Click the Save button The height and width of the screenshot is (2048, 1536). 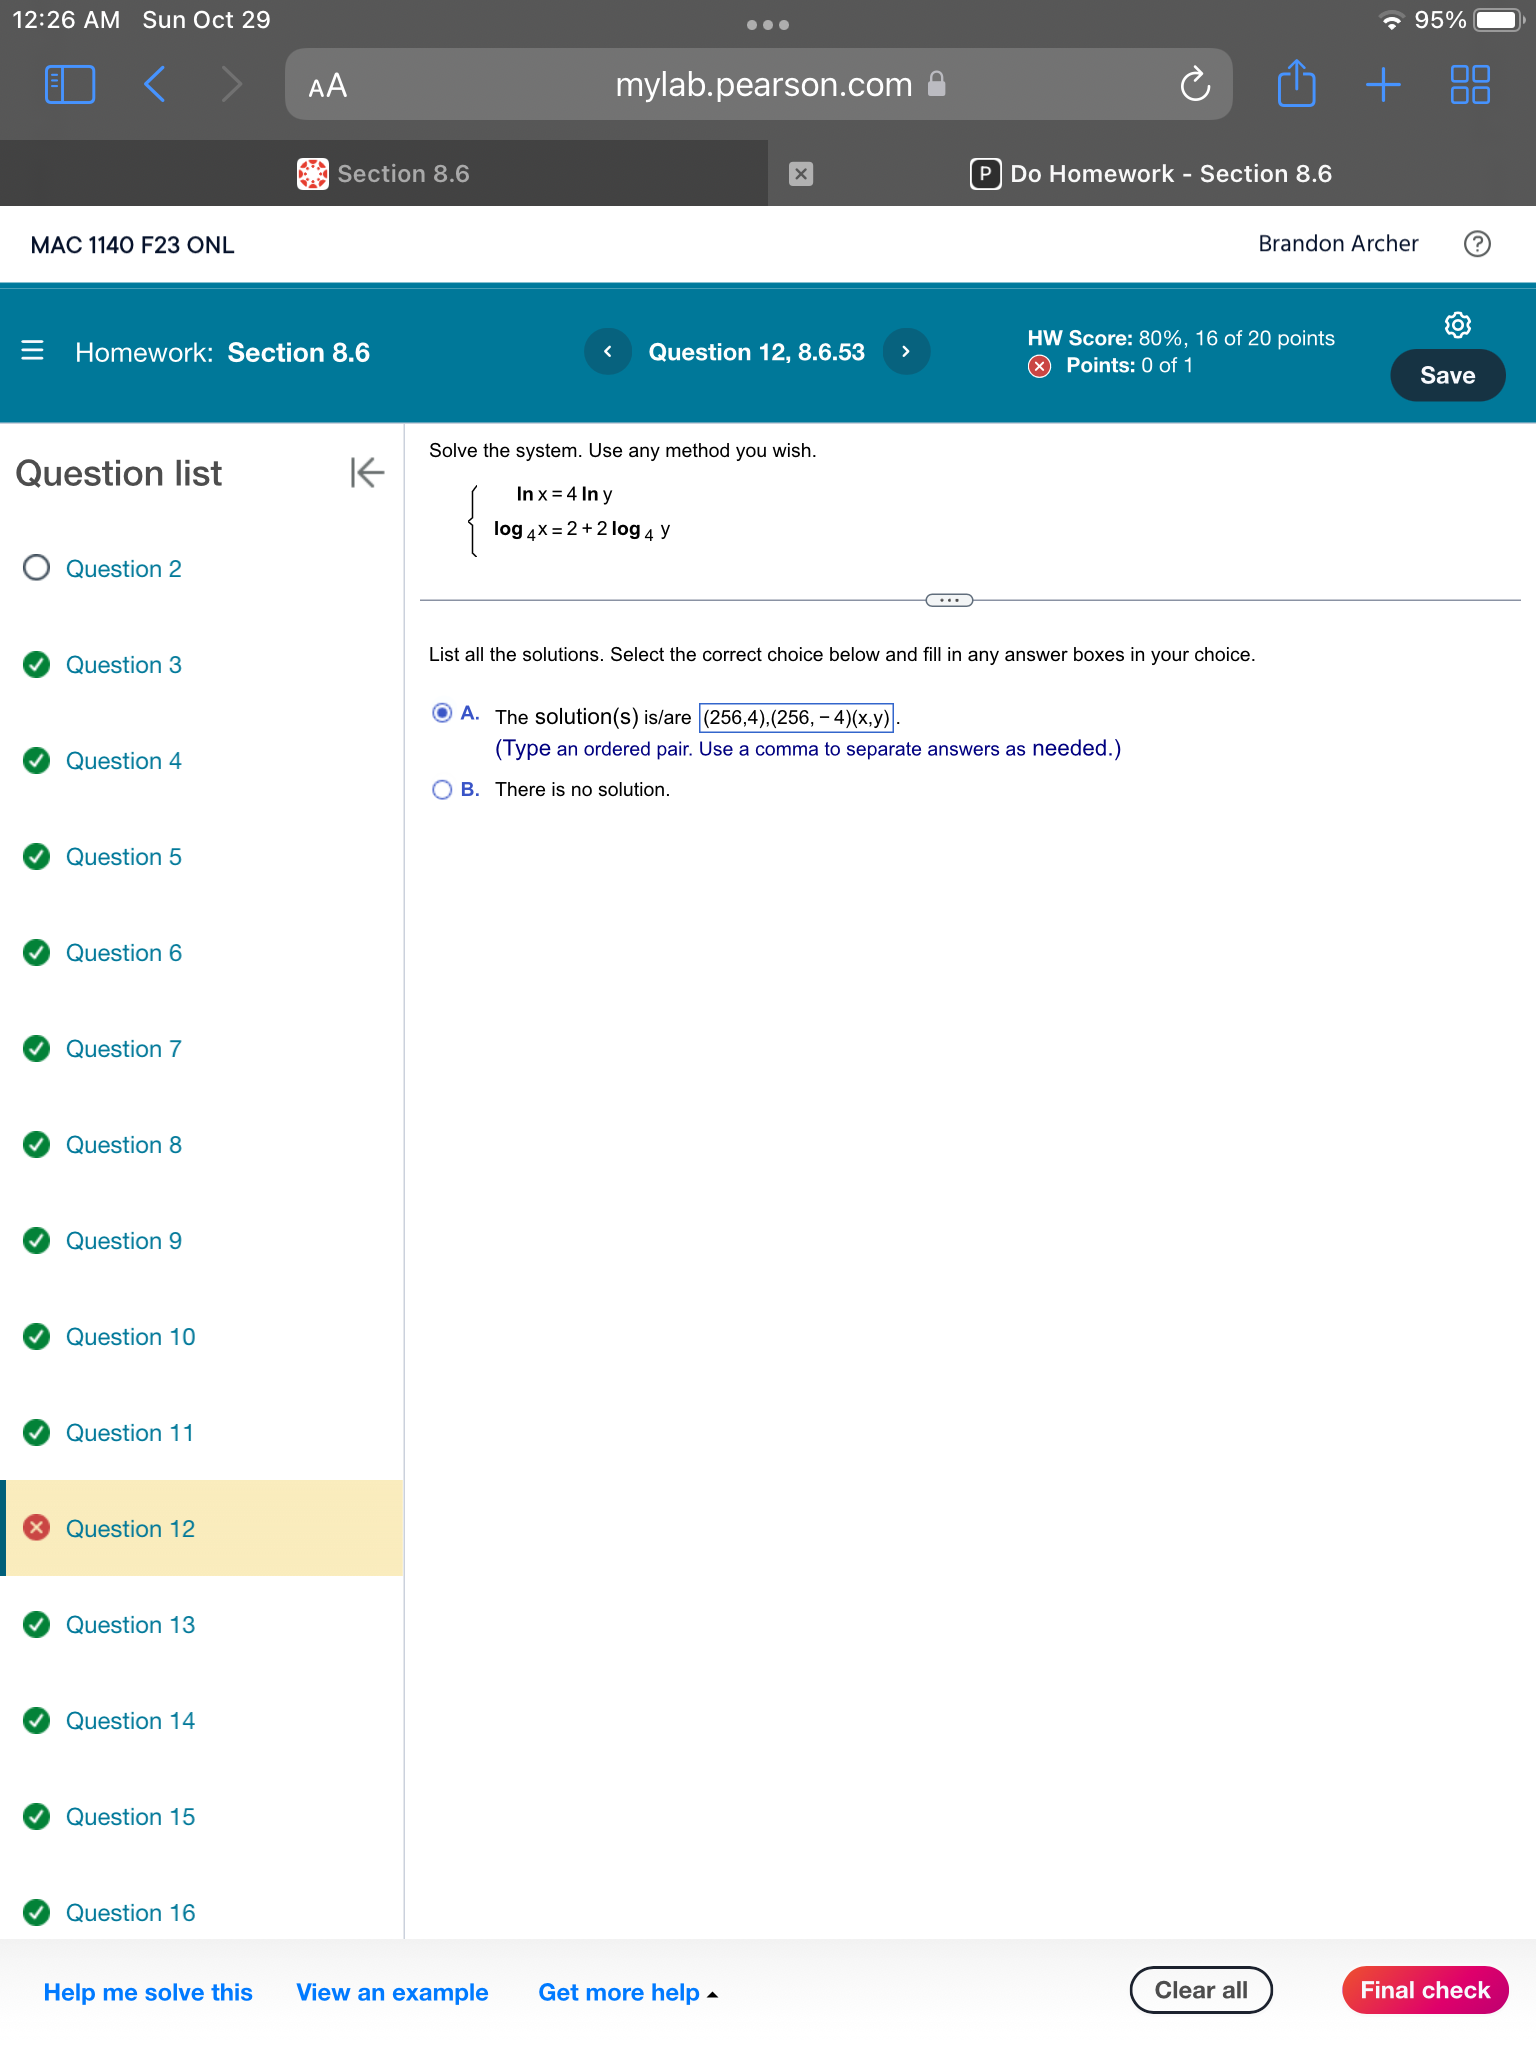1447,376
